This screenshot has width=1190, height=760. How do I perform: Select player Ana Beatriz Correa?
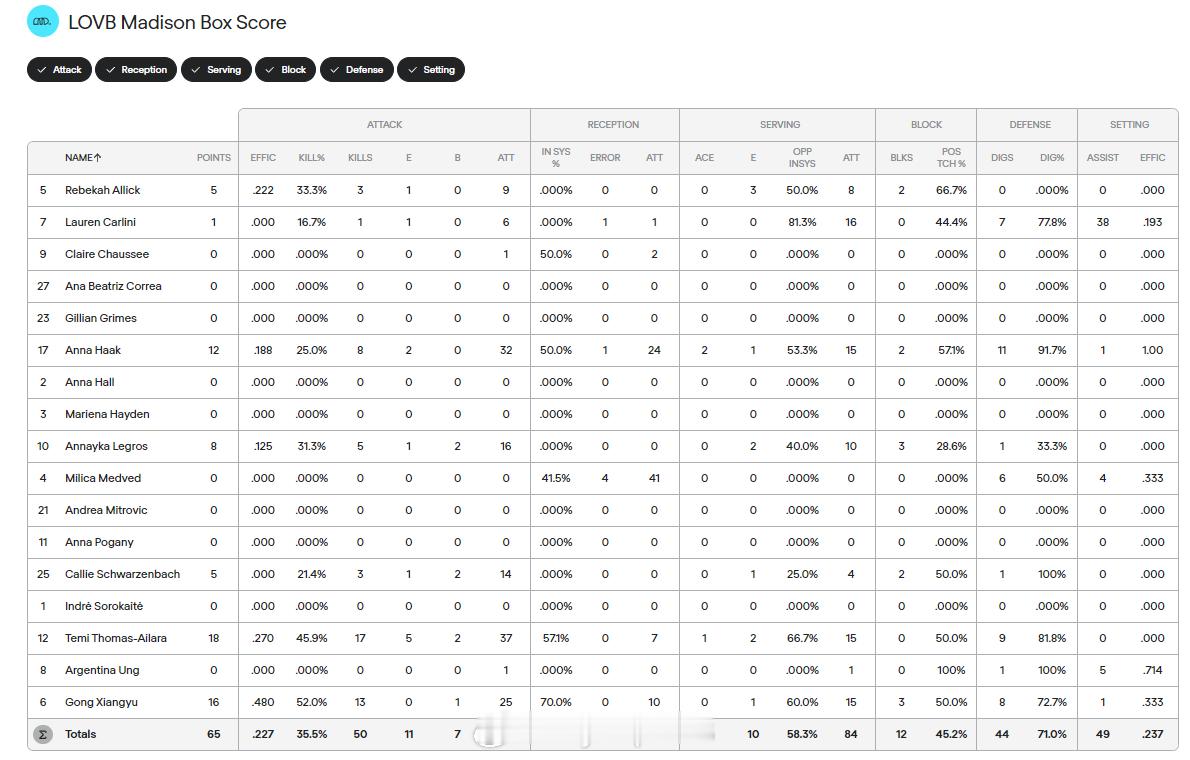113,286
